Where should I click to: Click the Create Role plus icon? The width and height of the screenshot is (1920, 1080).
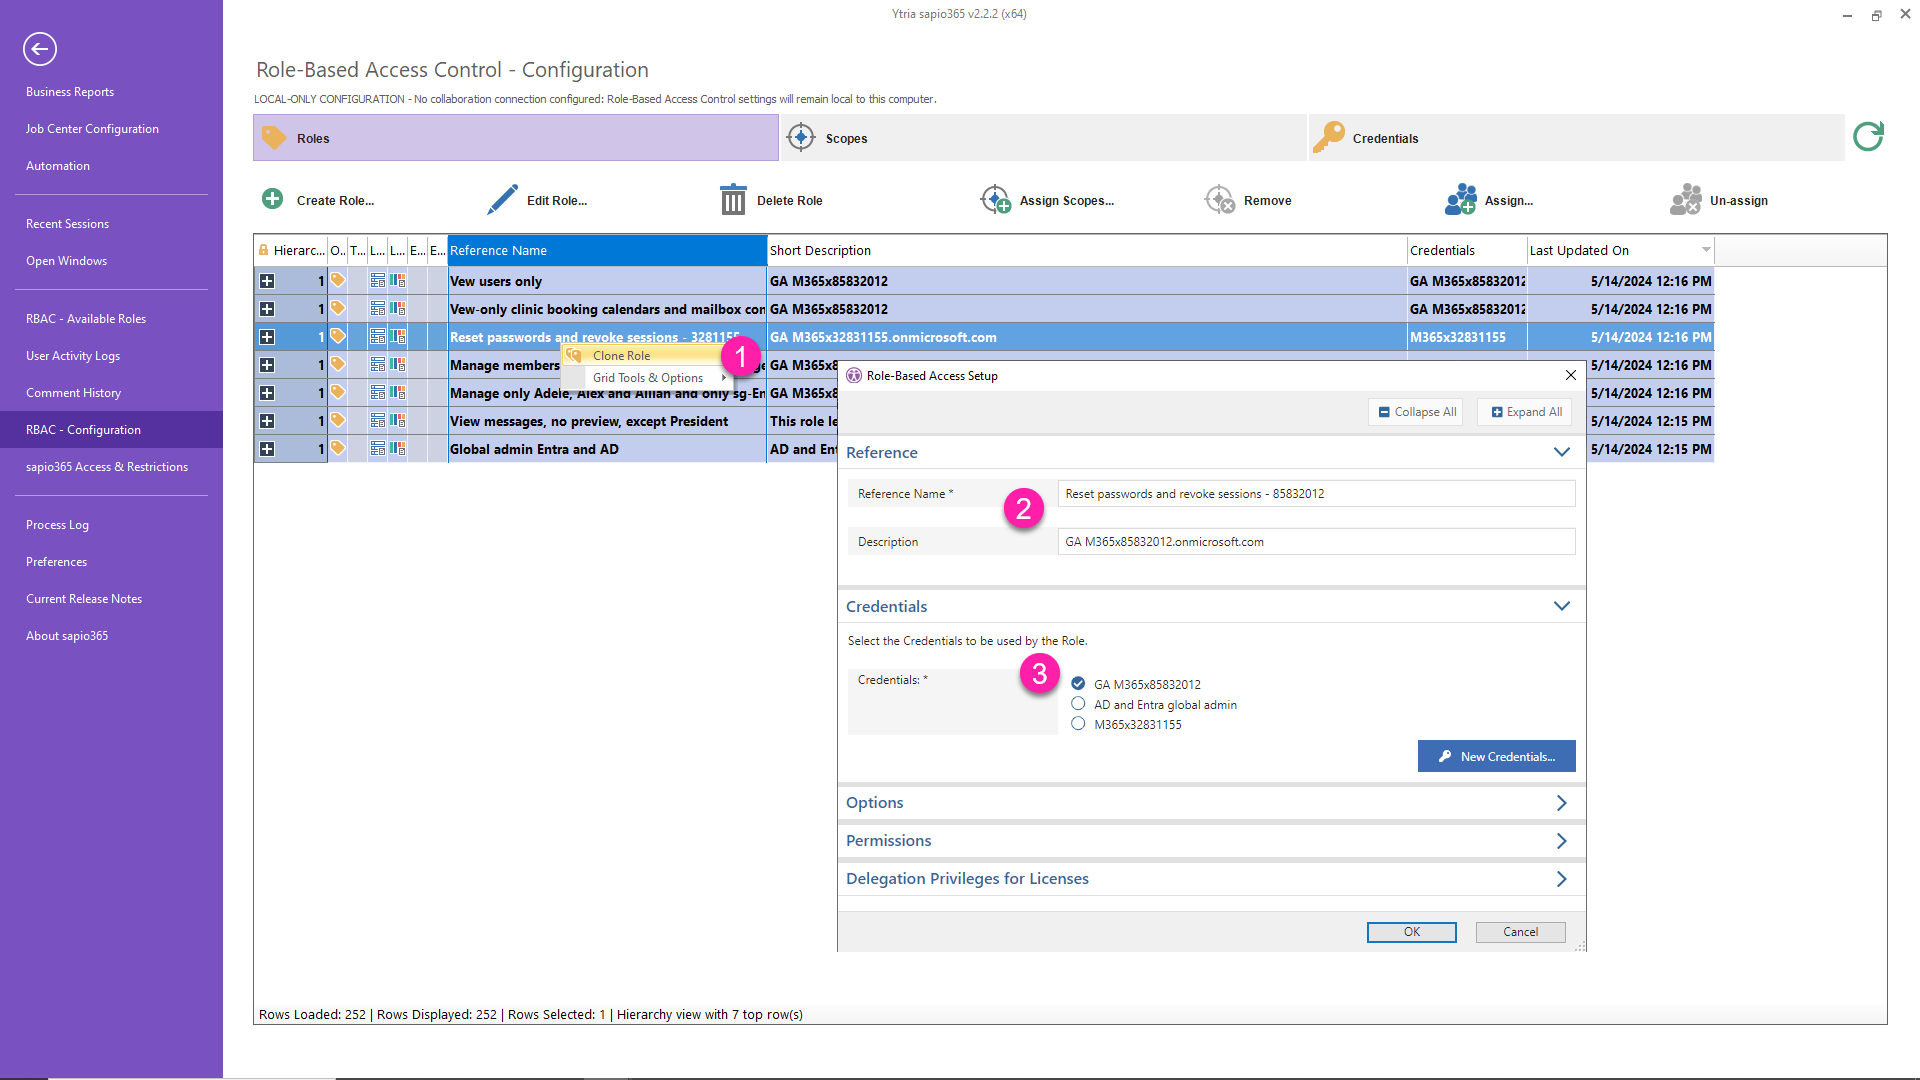click(x=272, y=199)
